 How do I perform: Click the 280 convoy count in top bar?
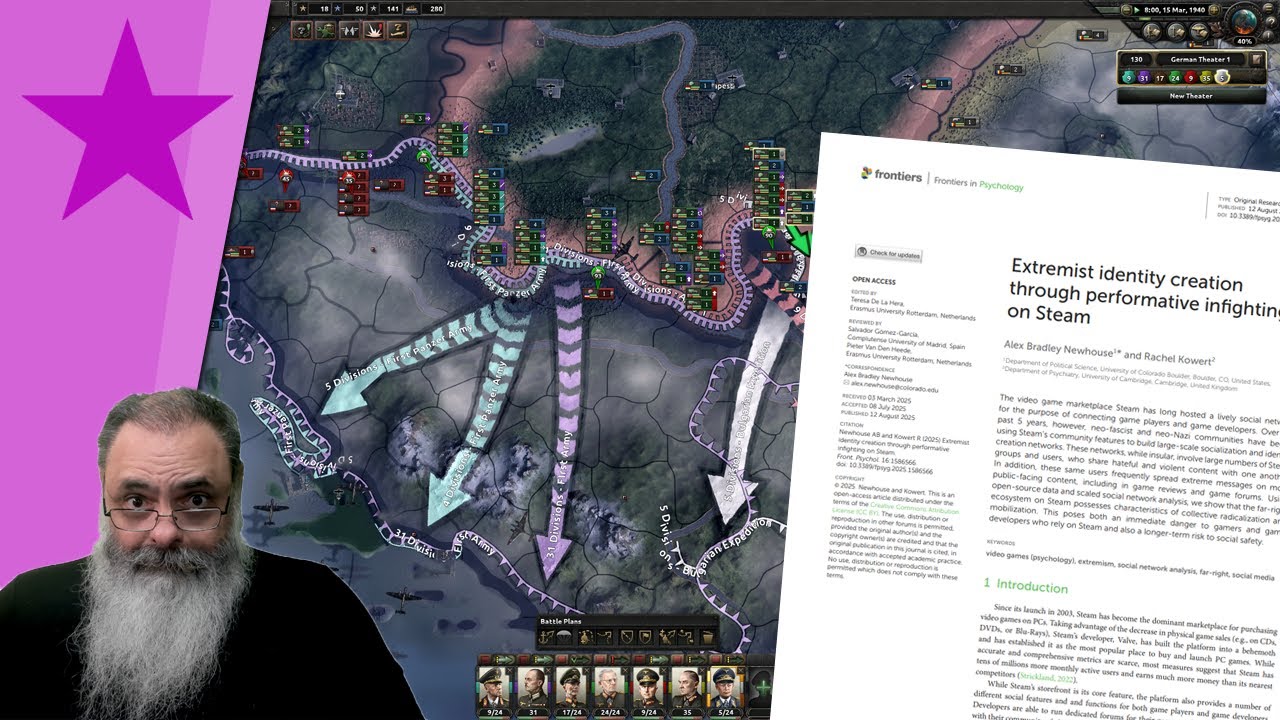point(434,9)
